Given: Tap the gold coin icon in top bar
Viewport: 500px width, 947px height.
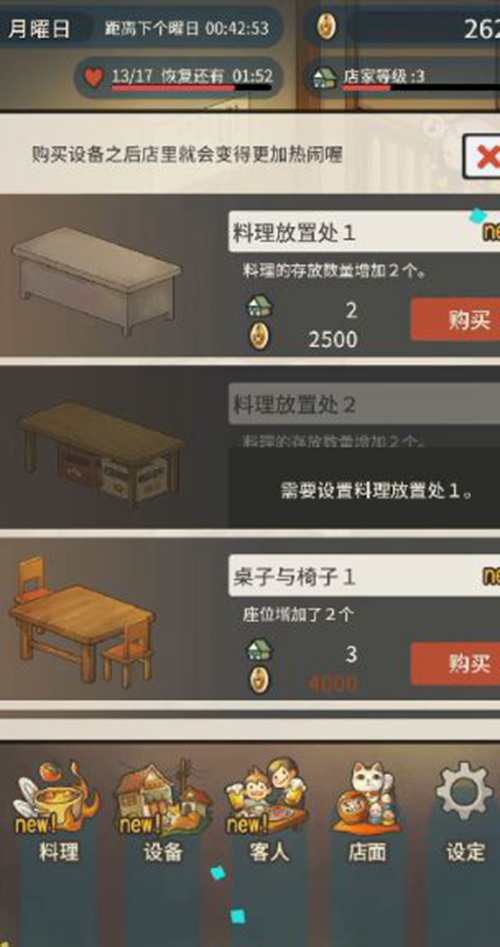Looking at the screenshot, I should click(327, 26).
